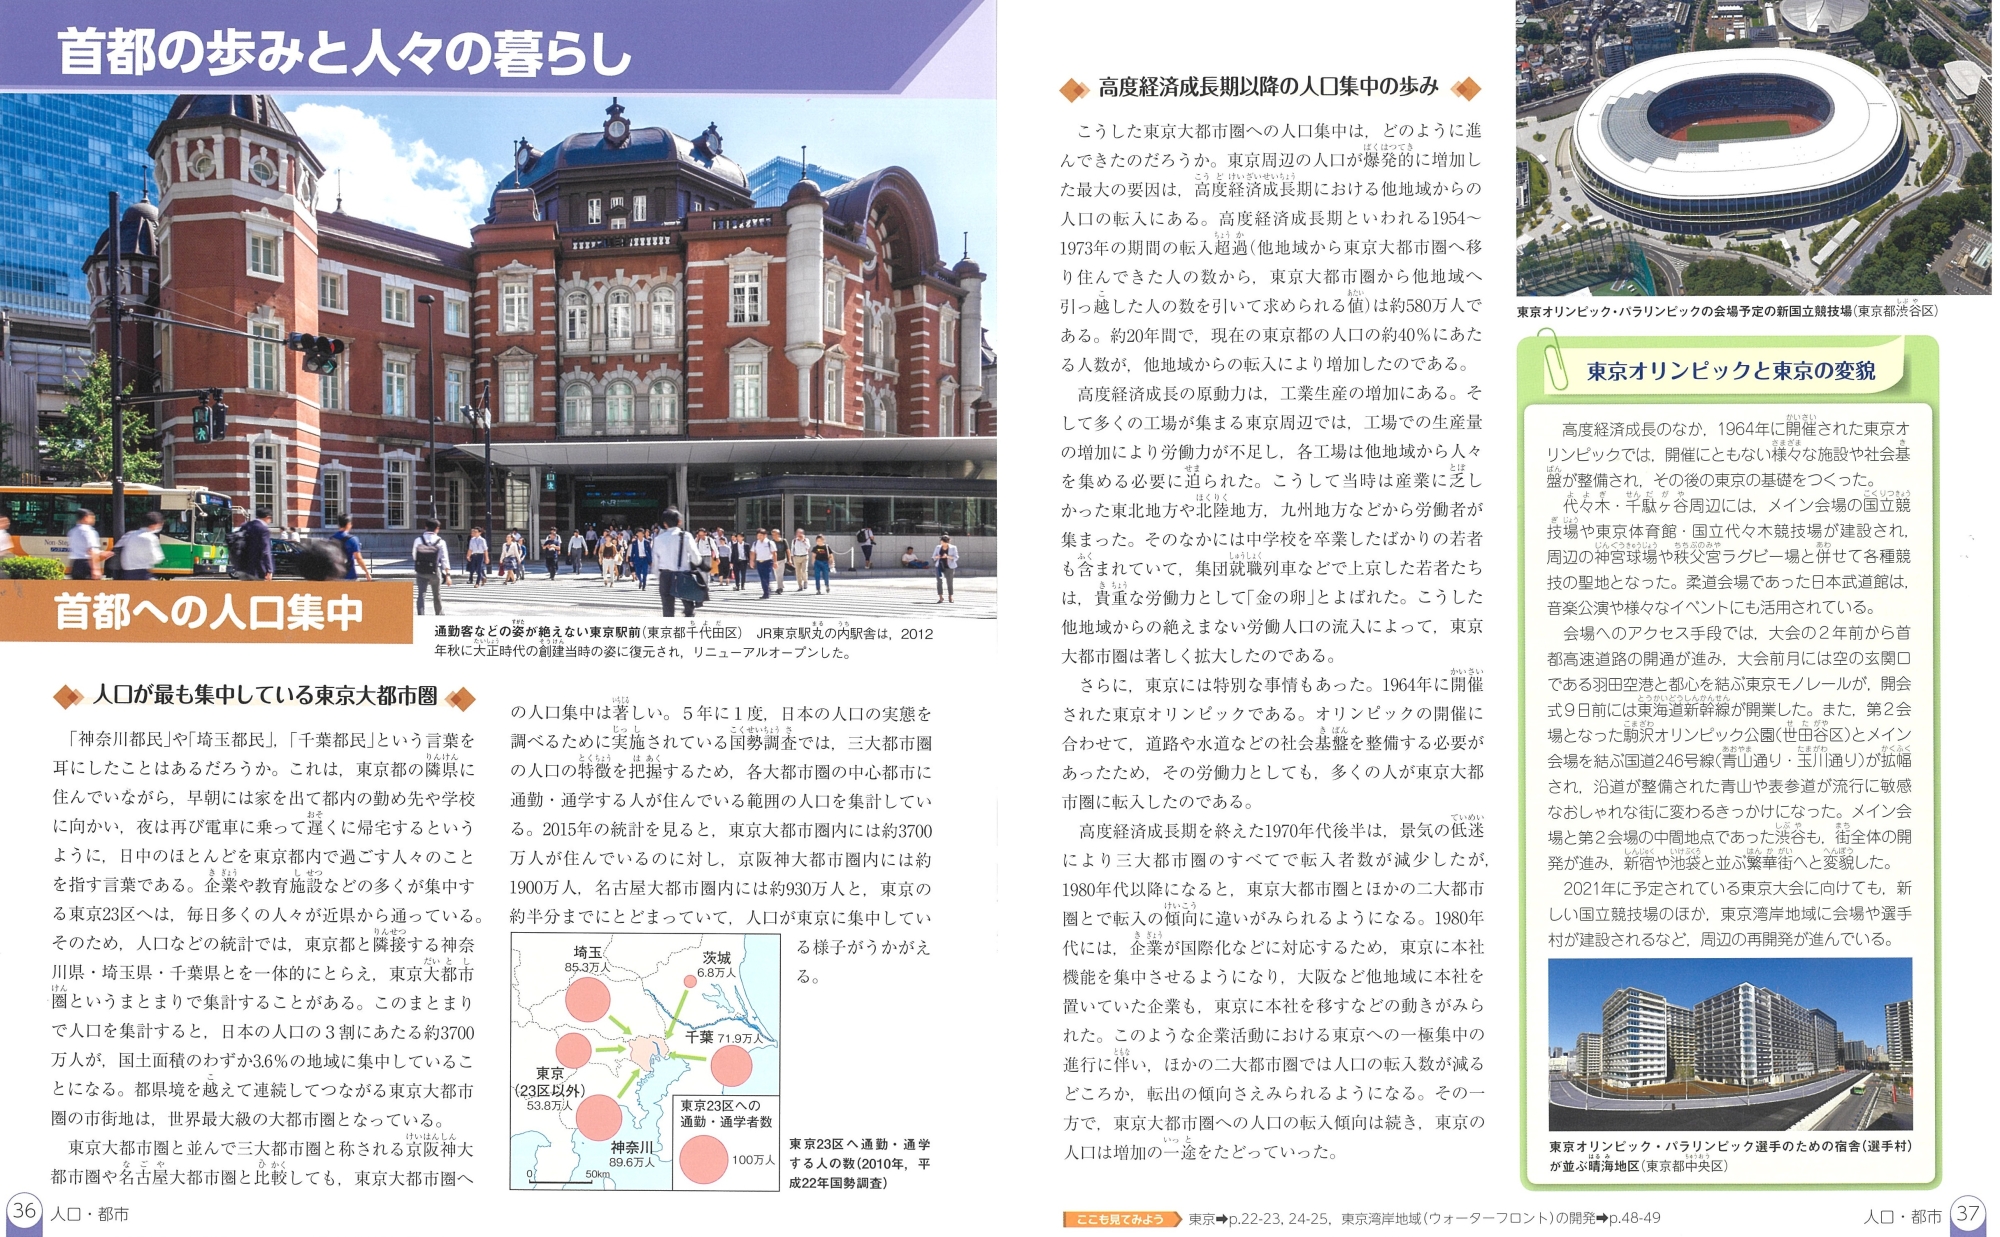Image resolution: width=2000 pixels, height=1237 pixels.
Task: Click the 100万人 legend circle in the map key
Action: 704,1160
